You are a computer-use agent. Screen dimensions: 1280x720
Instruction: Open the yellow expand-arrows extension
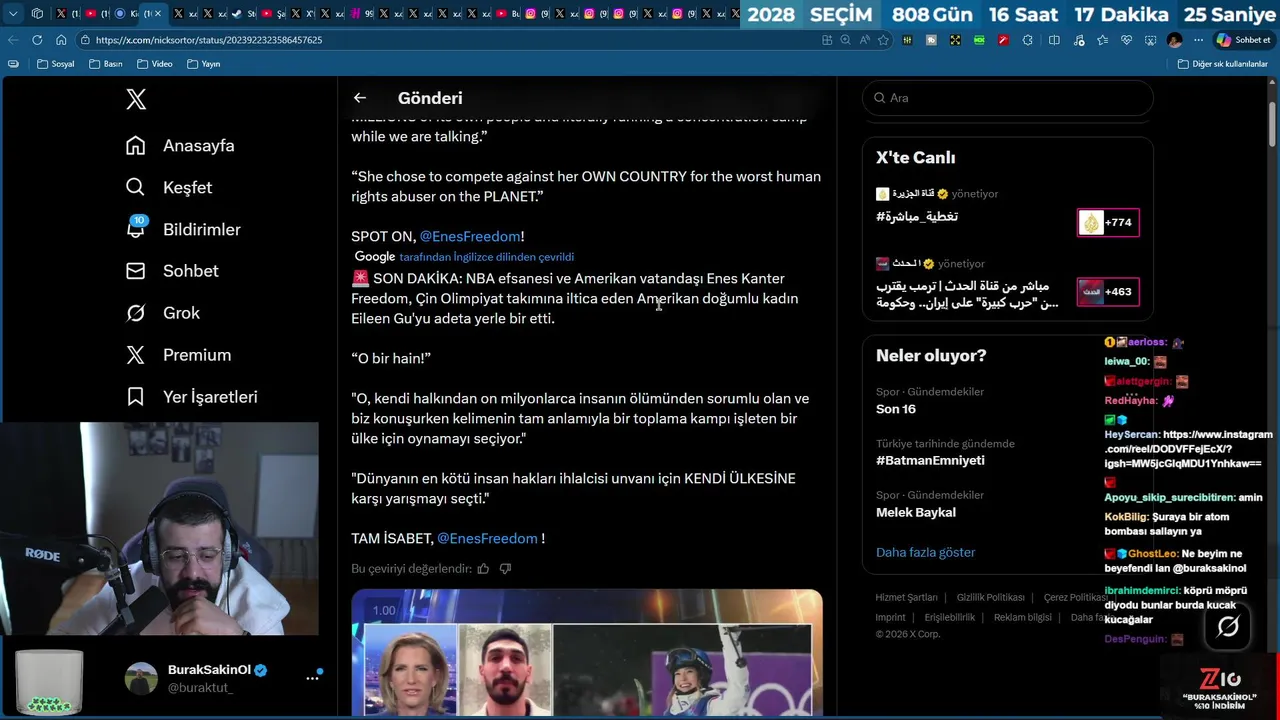955,40
